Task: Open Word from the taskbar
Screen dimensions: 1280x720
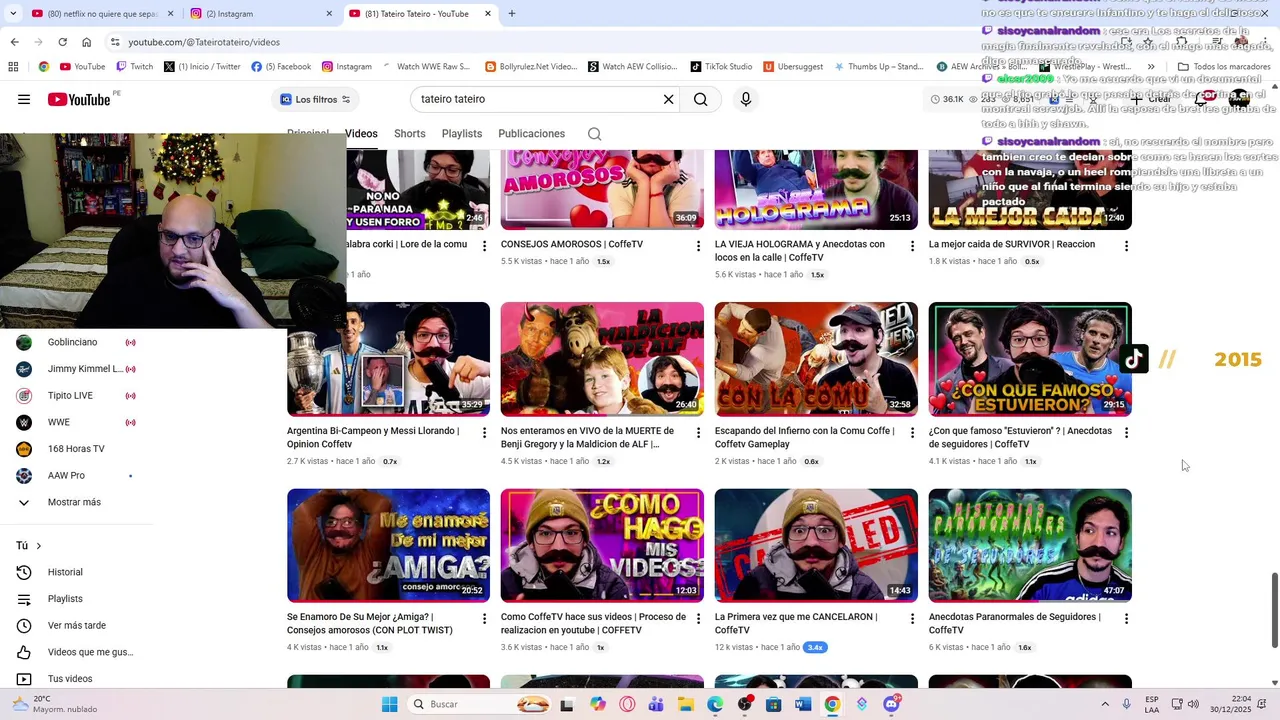Action: (x=802, y=704)
